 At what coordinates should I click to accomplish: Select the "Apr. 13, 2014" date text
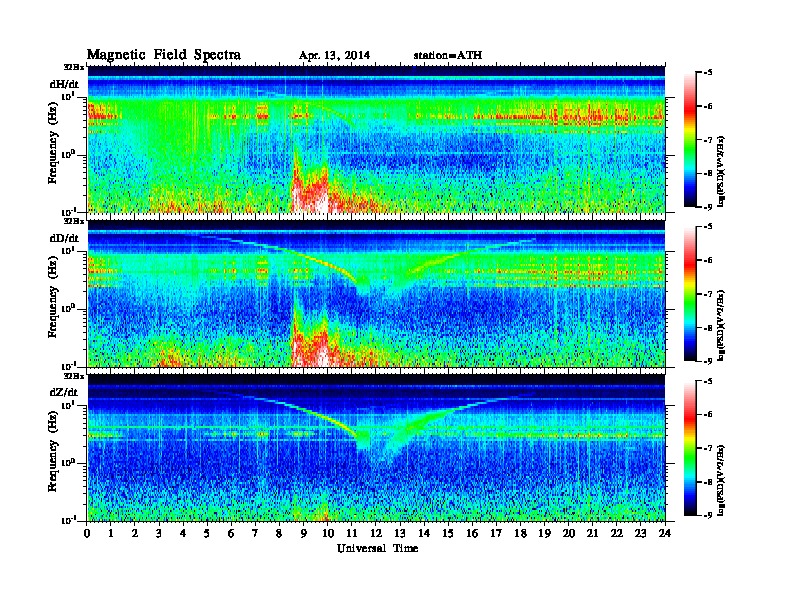[x=334, y=56]
